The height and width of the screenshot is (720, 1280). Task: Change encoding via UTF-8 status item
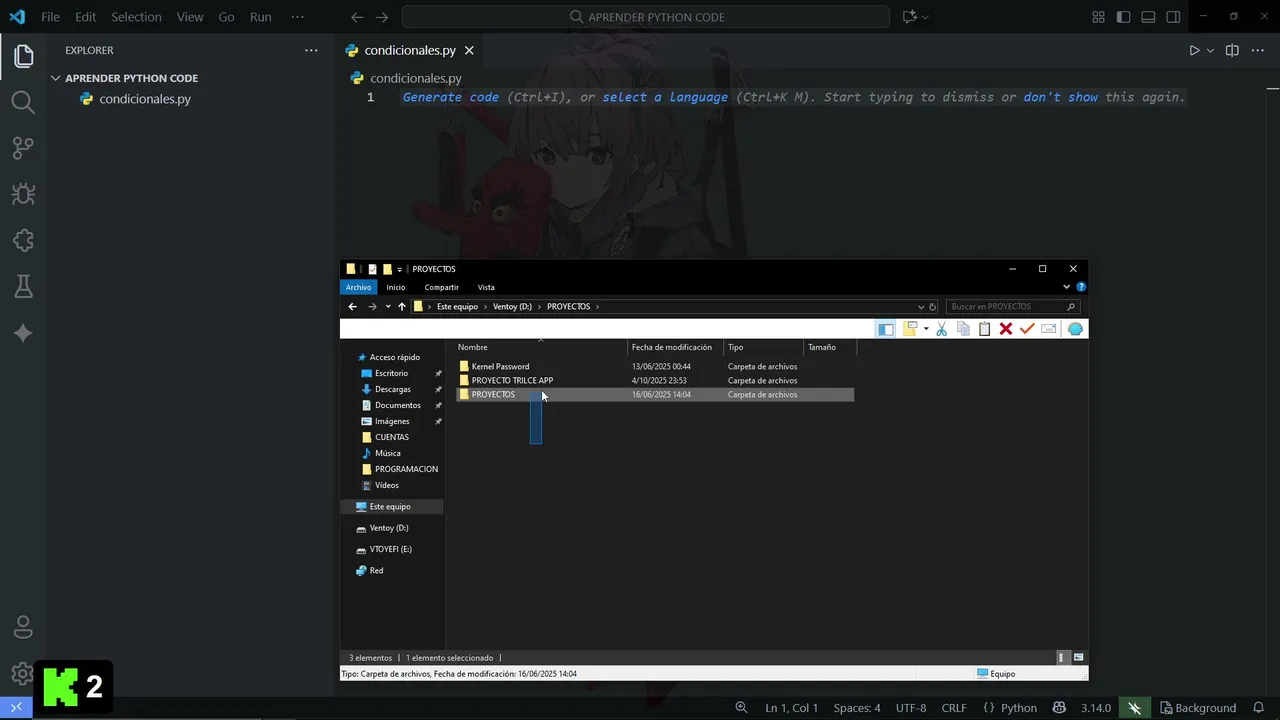click(x=911, y=708)
